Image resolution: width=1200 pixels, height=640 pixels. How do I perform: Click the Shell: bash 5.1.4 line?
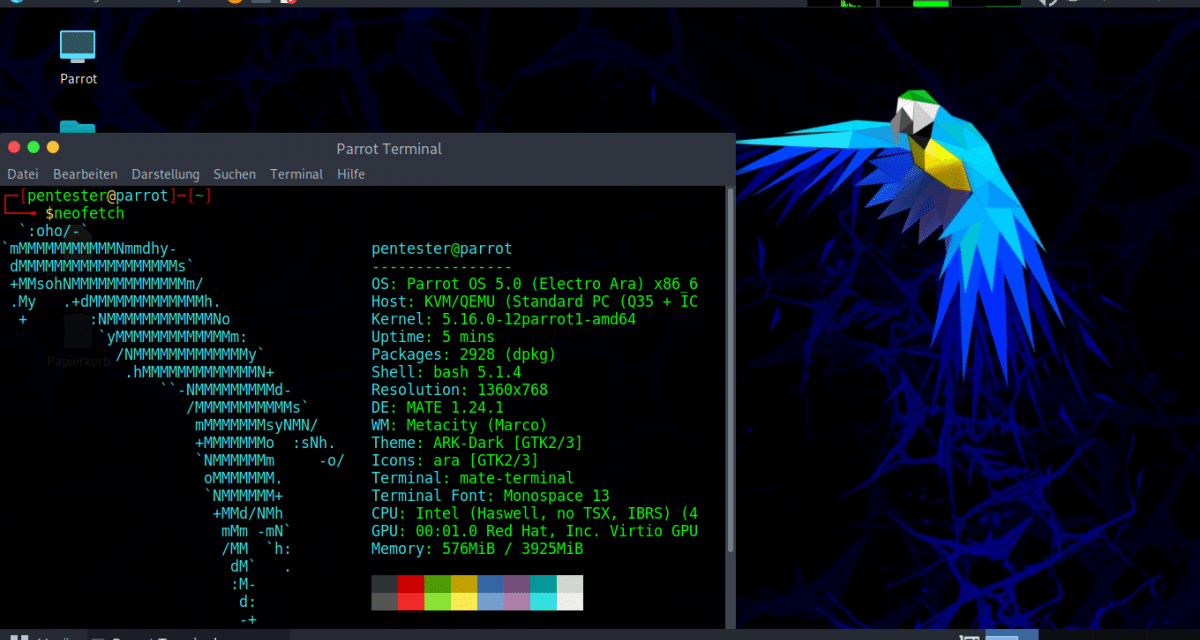click(x=446, y=373)
